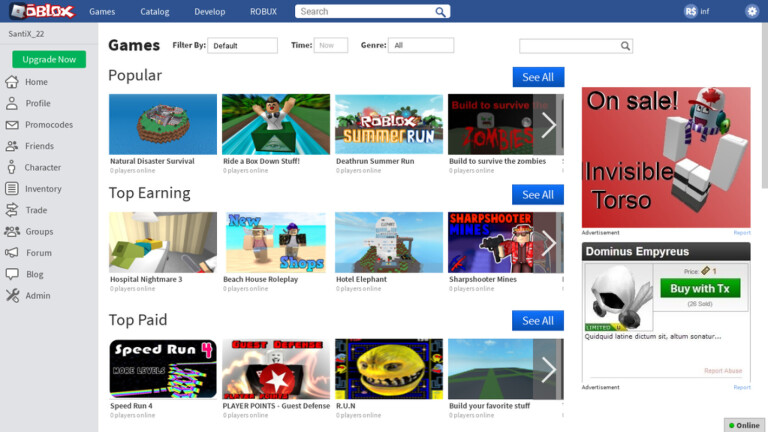Viewport: 768px width, 432px height.
Task: Click the Blog speech bubble icon
Action: pos(12,274)
